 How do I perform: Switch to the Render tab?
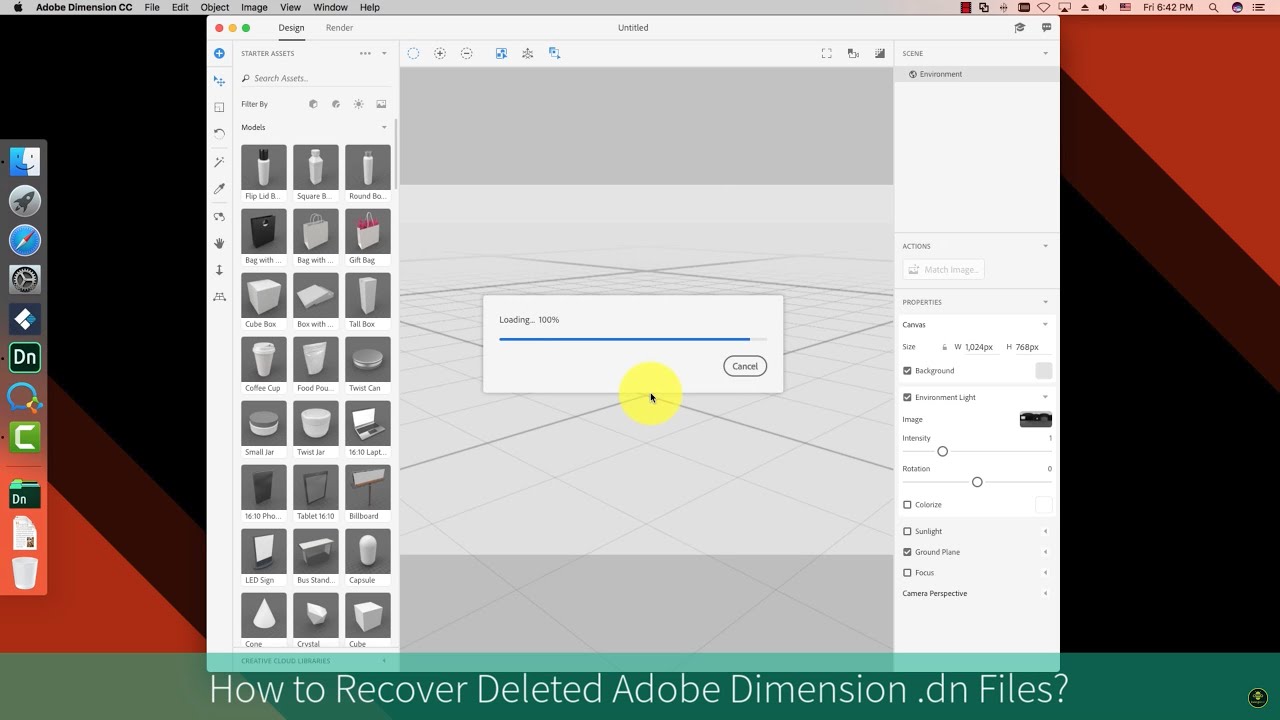339,28
